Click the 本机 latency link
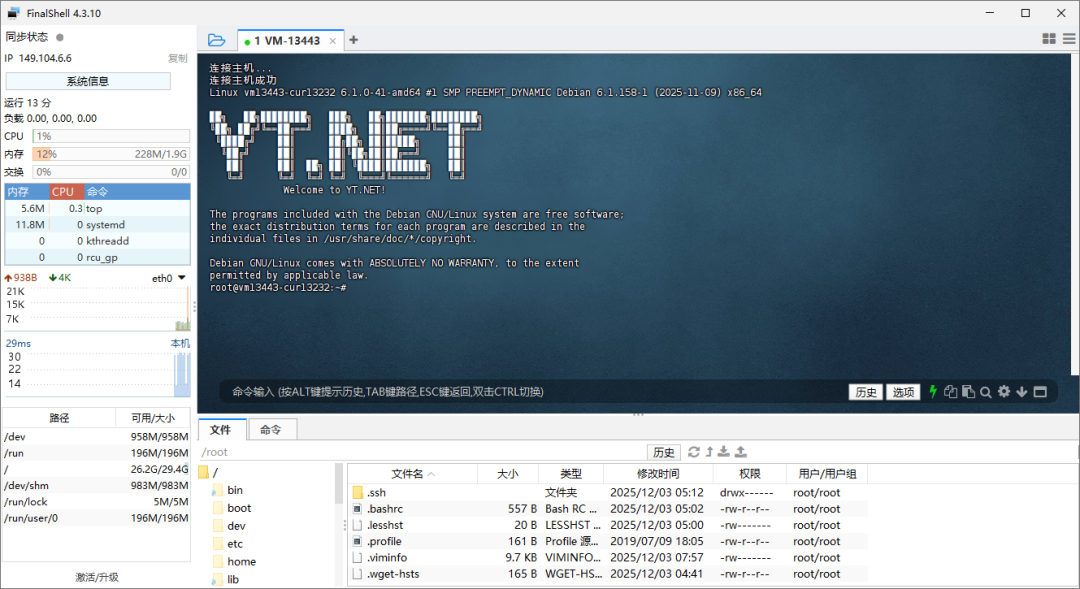 click(180, 343)
